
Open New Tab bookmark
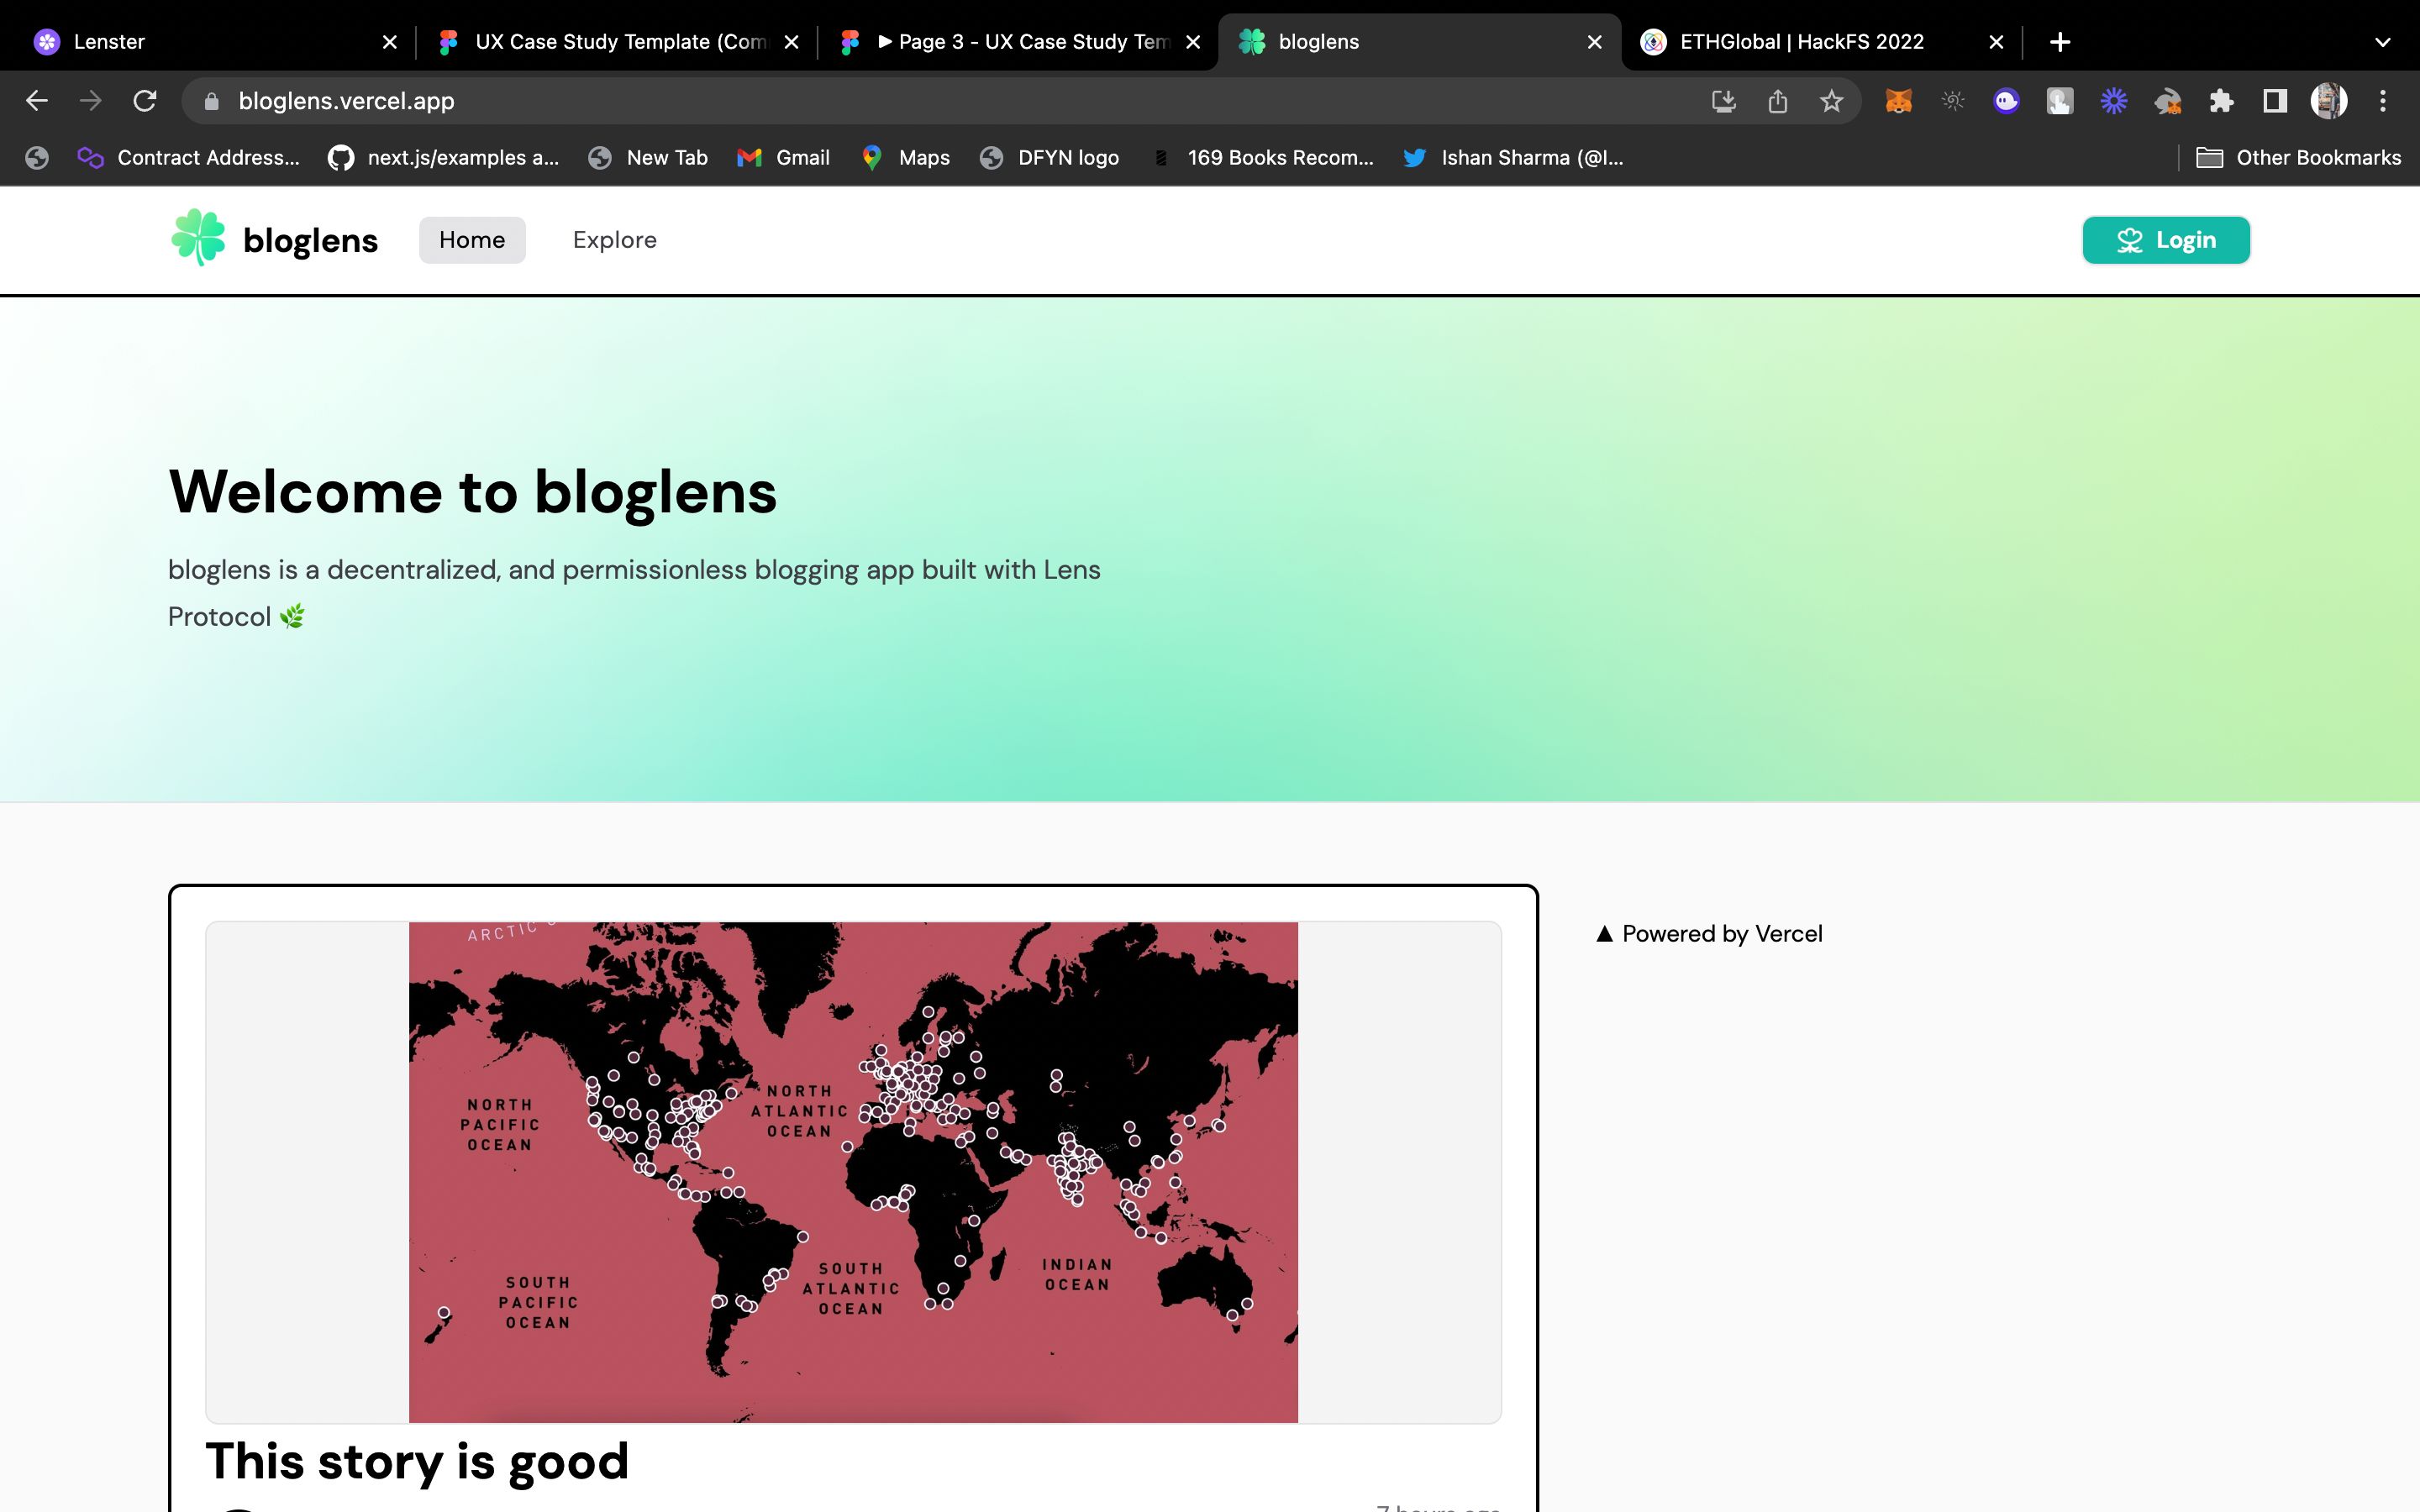(x=648, y=158)
